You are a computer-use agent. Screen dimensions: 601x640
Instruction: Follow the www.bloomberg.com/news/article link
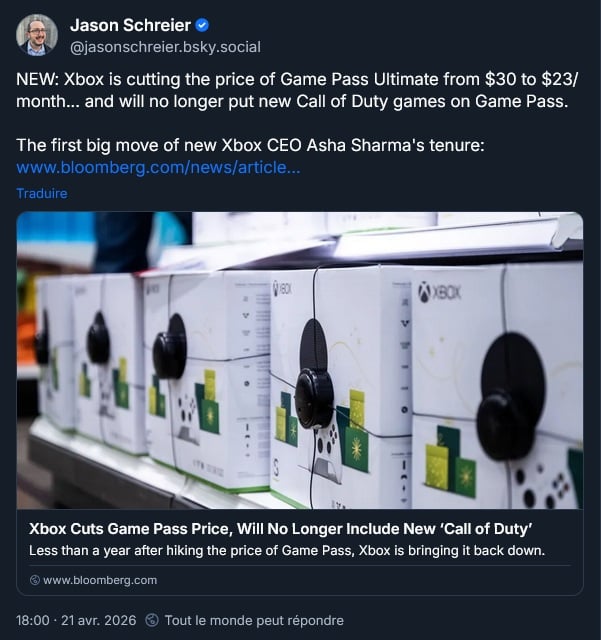coord(158,168)
